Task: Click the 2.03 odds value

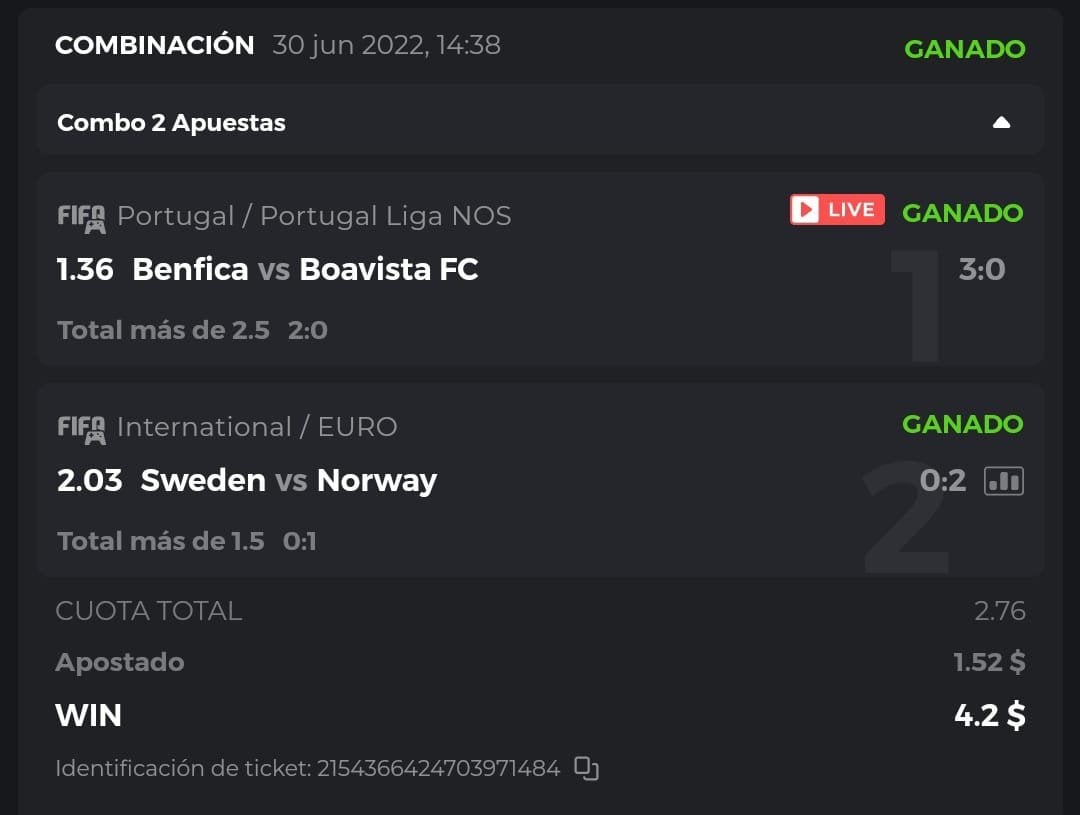Action: pos(89,480)
